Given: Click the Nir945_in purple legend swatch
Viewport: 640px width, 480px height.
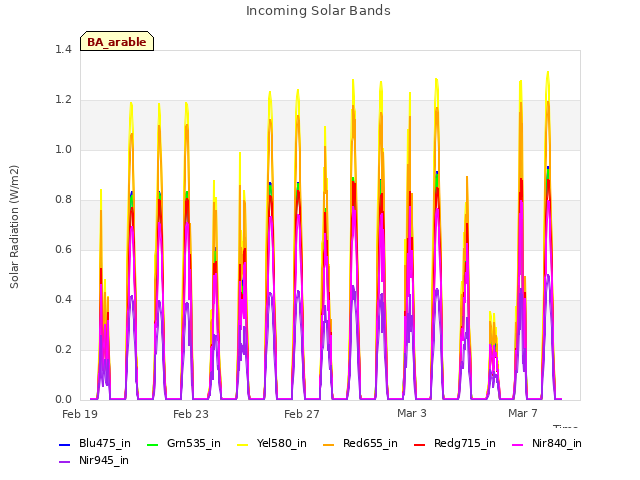Looking at the screenshot, I should [65, 462].
